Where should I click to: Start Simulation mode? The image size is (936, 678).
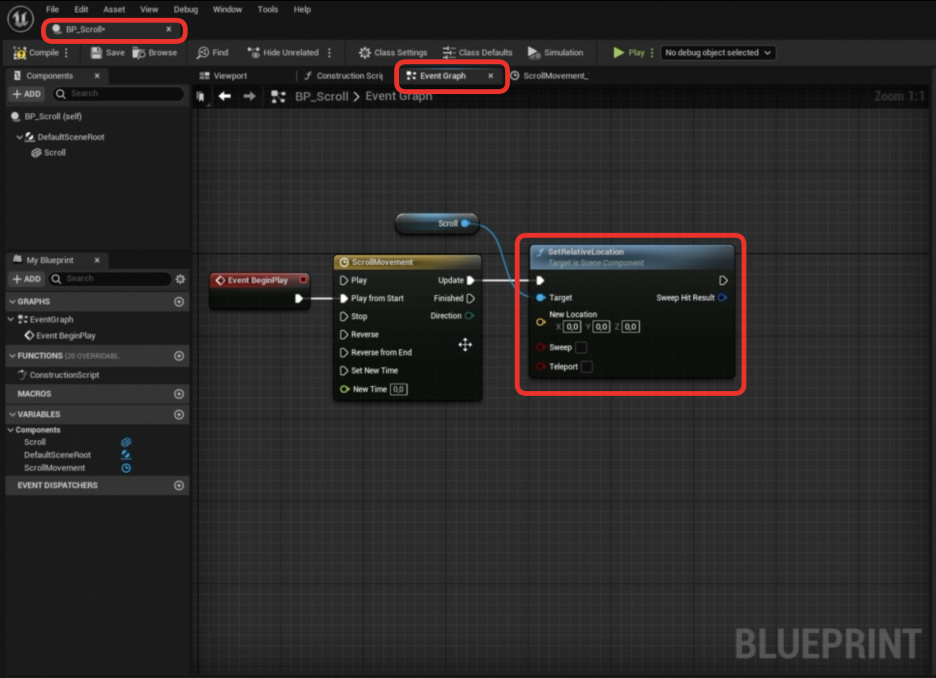(555, 53)
